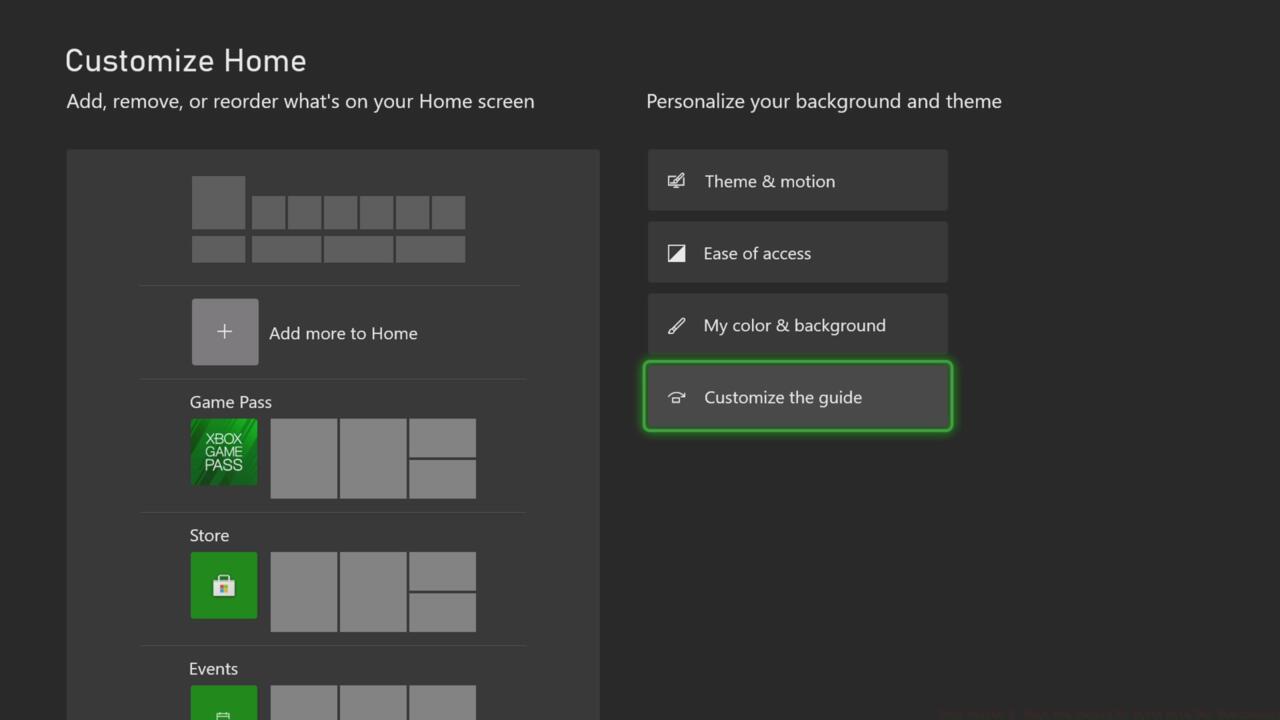Screen dimensions: 1280x720
Task: Select the Microsoft Store shopping bag tile
Action: pyautogui.click(x=224, y=585)
